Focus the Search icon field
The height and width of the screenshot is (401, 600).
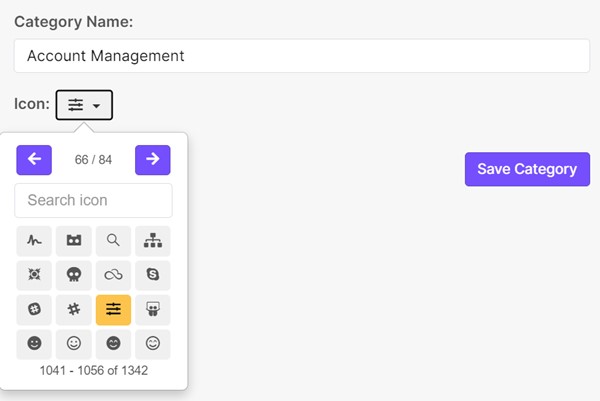tap(93, 200)
